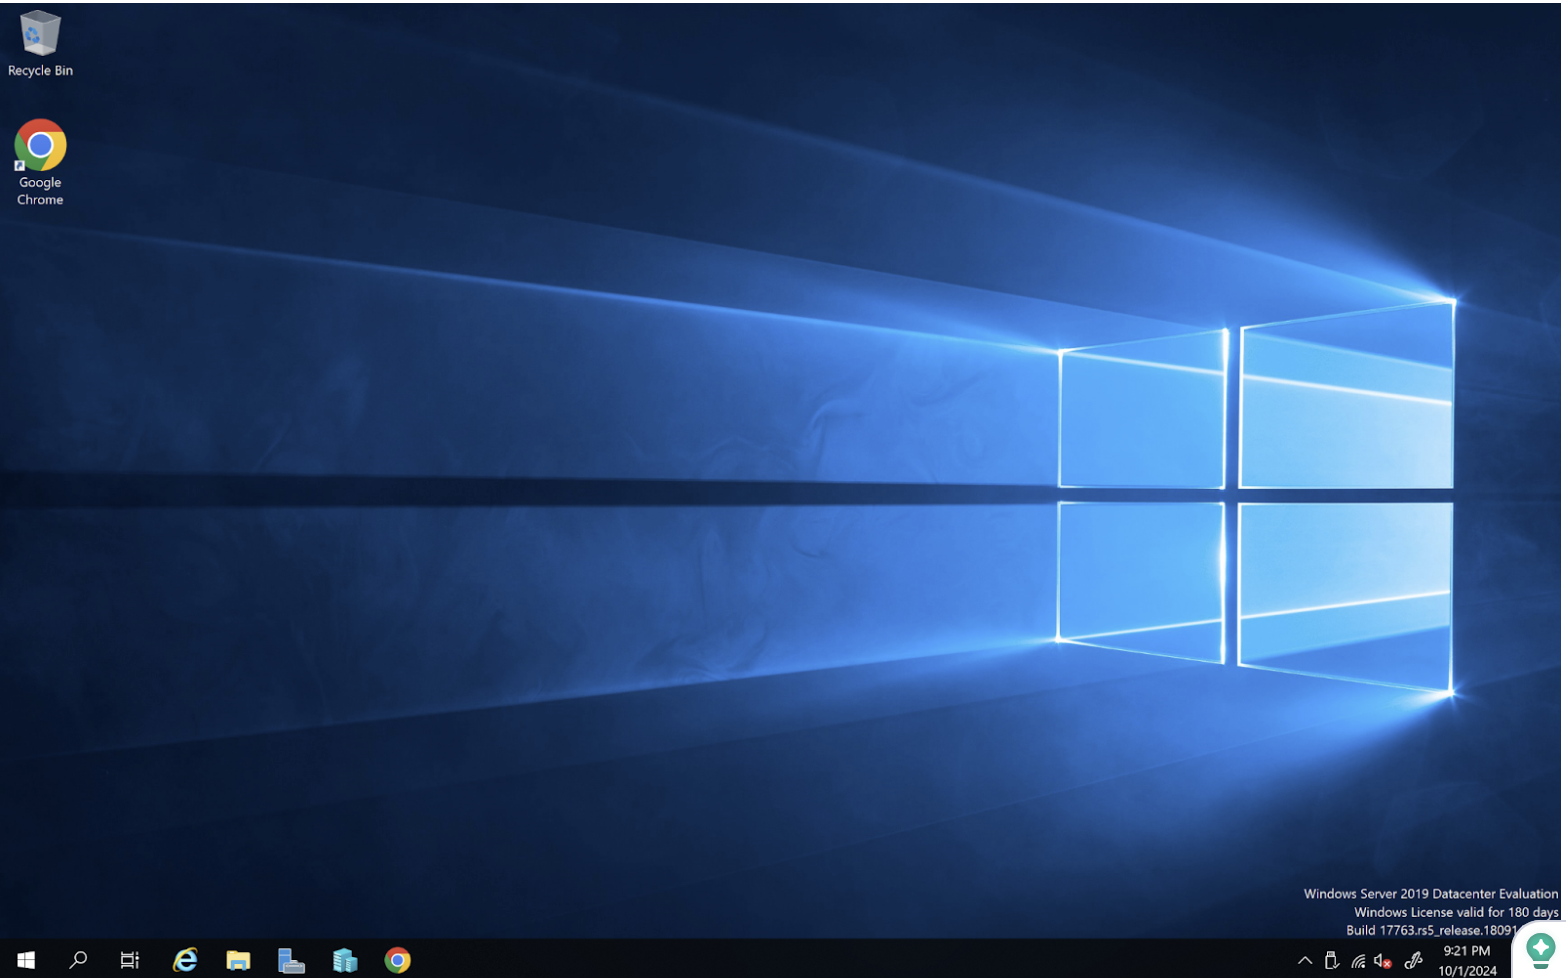The height and width of the screenshot is (978, 1566).
Task: Click the "Recycle Bin" label text
Action: coord(40,71)
